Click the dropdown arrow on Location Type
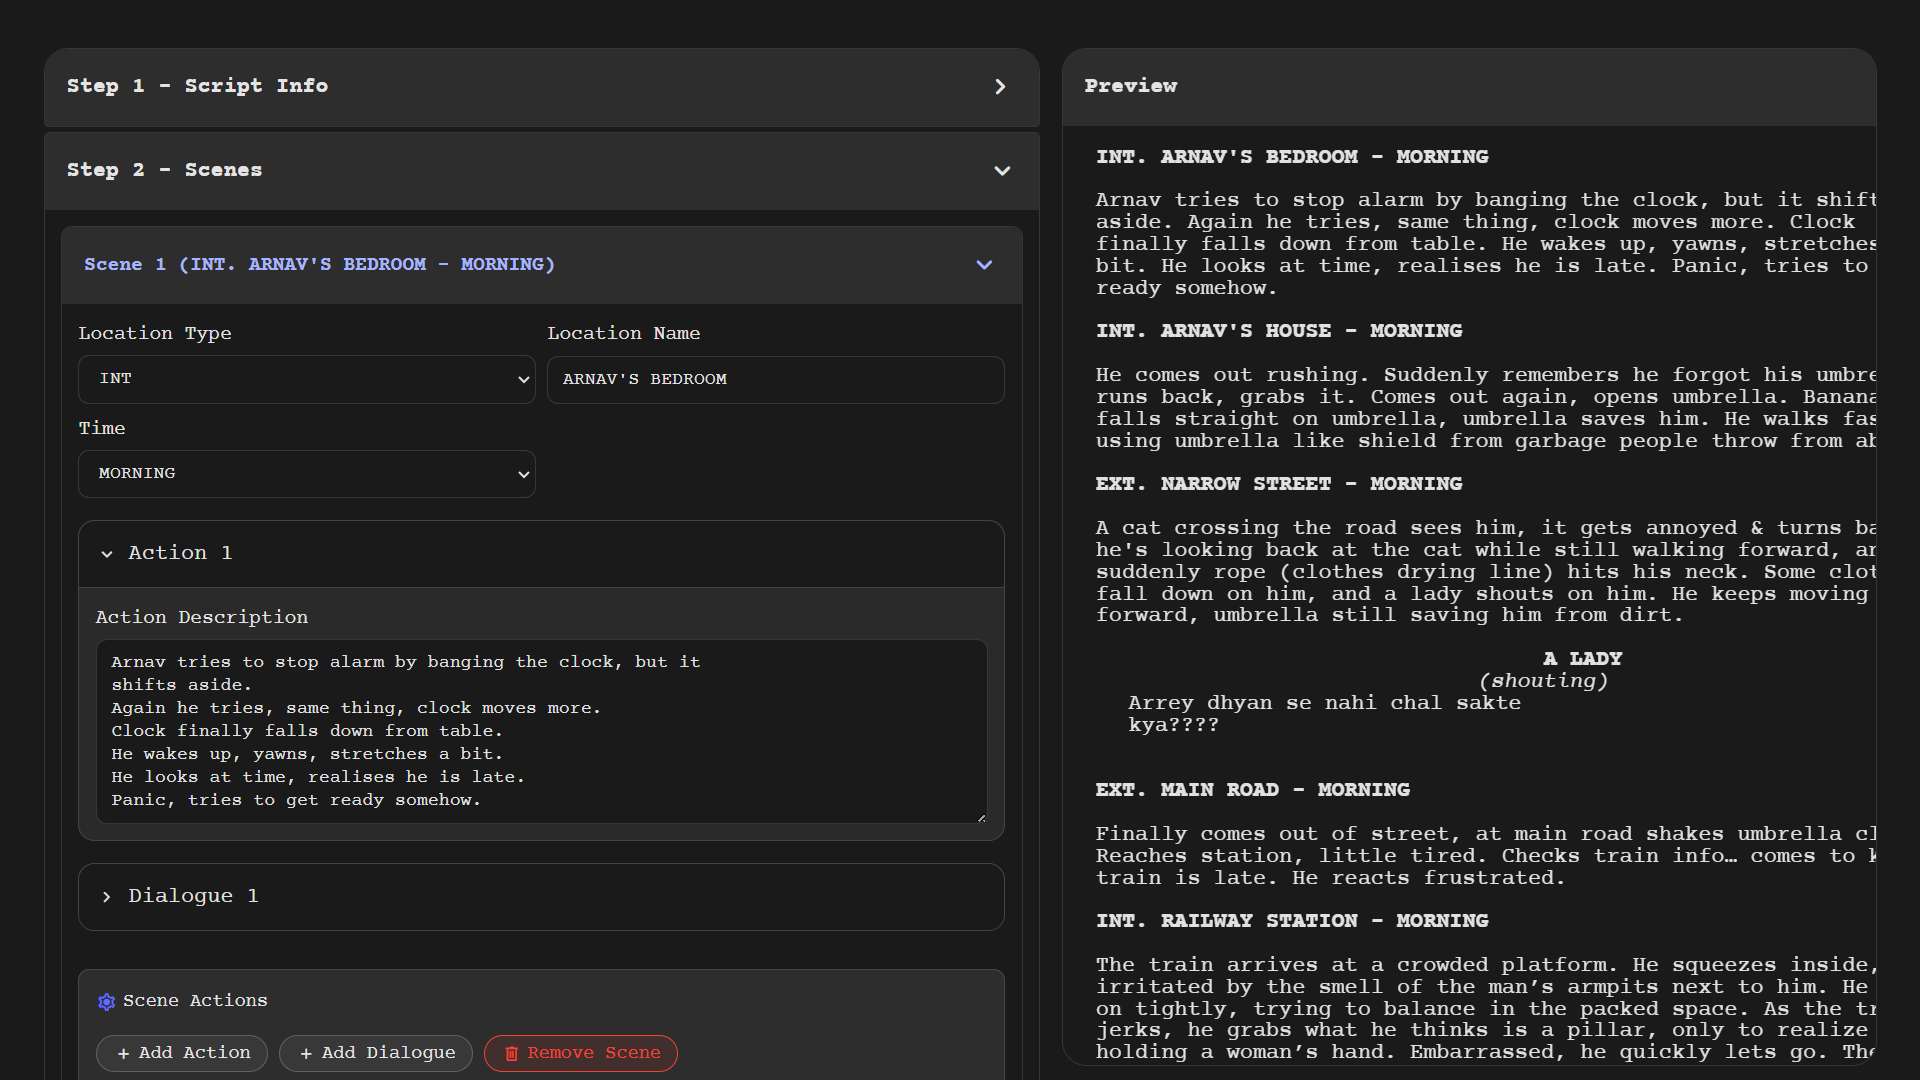 click(x=524, y=379)
